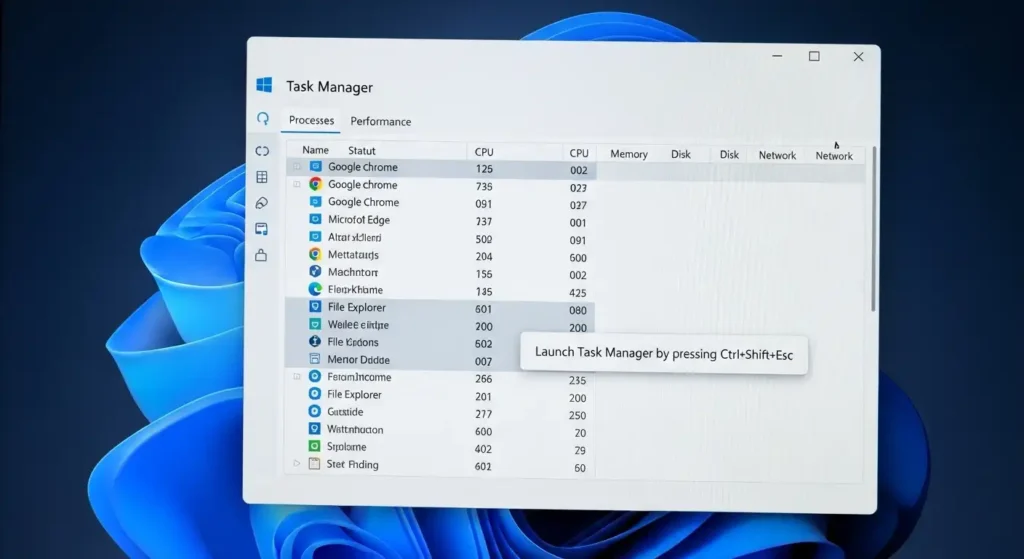This screenshot has width=1024, height=559.
Task: Click the loop-shaped sidebar icon
Action: coord(262,151)
